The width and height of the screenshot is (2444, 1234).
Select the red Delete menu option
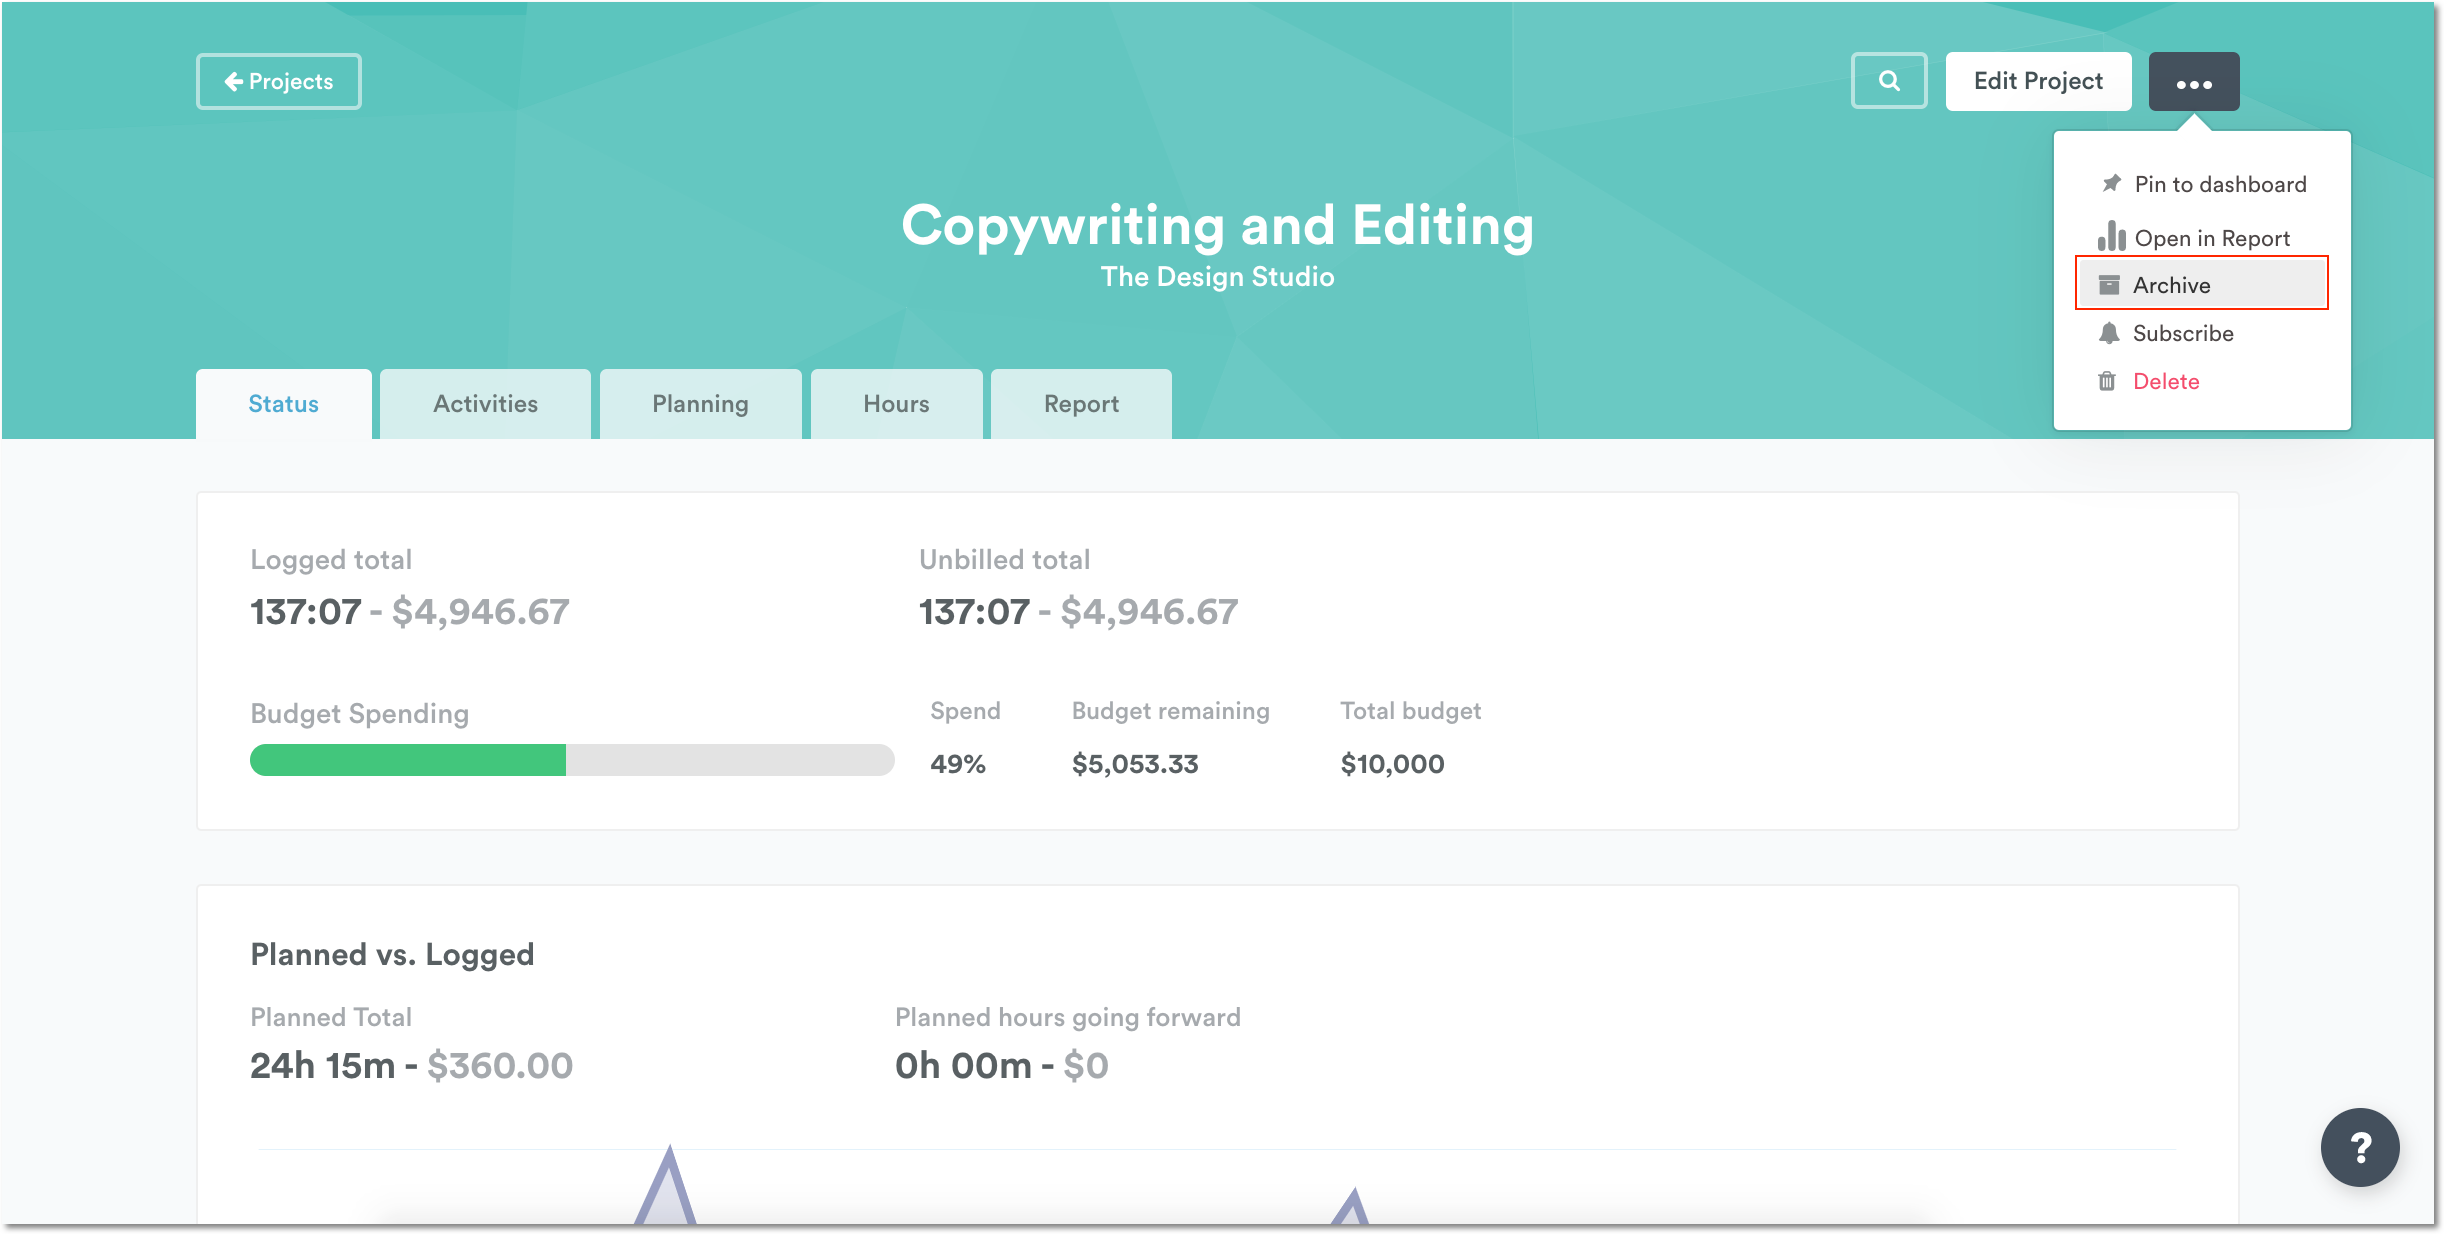point(2165,381)
